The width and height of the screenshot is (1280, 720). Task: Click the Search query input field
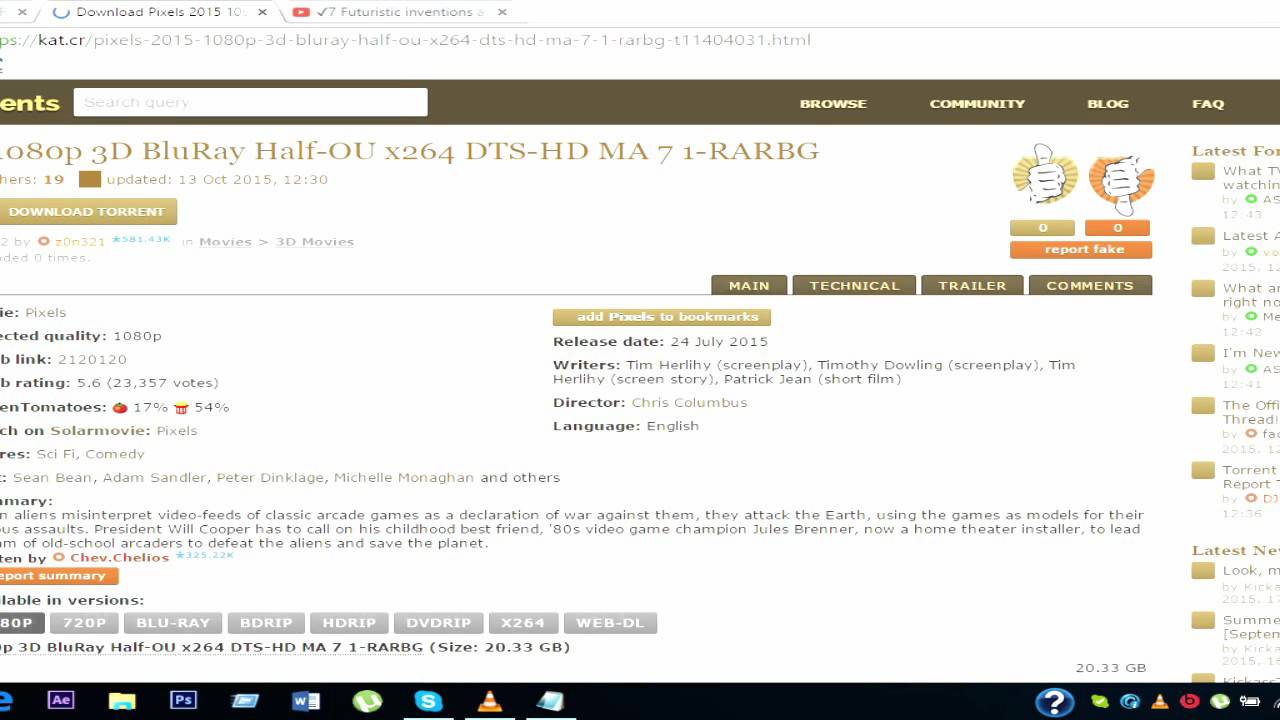click(x=250, y=102)
